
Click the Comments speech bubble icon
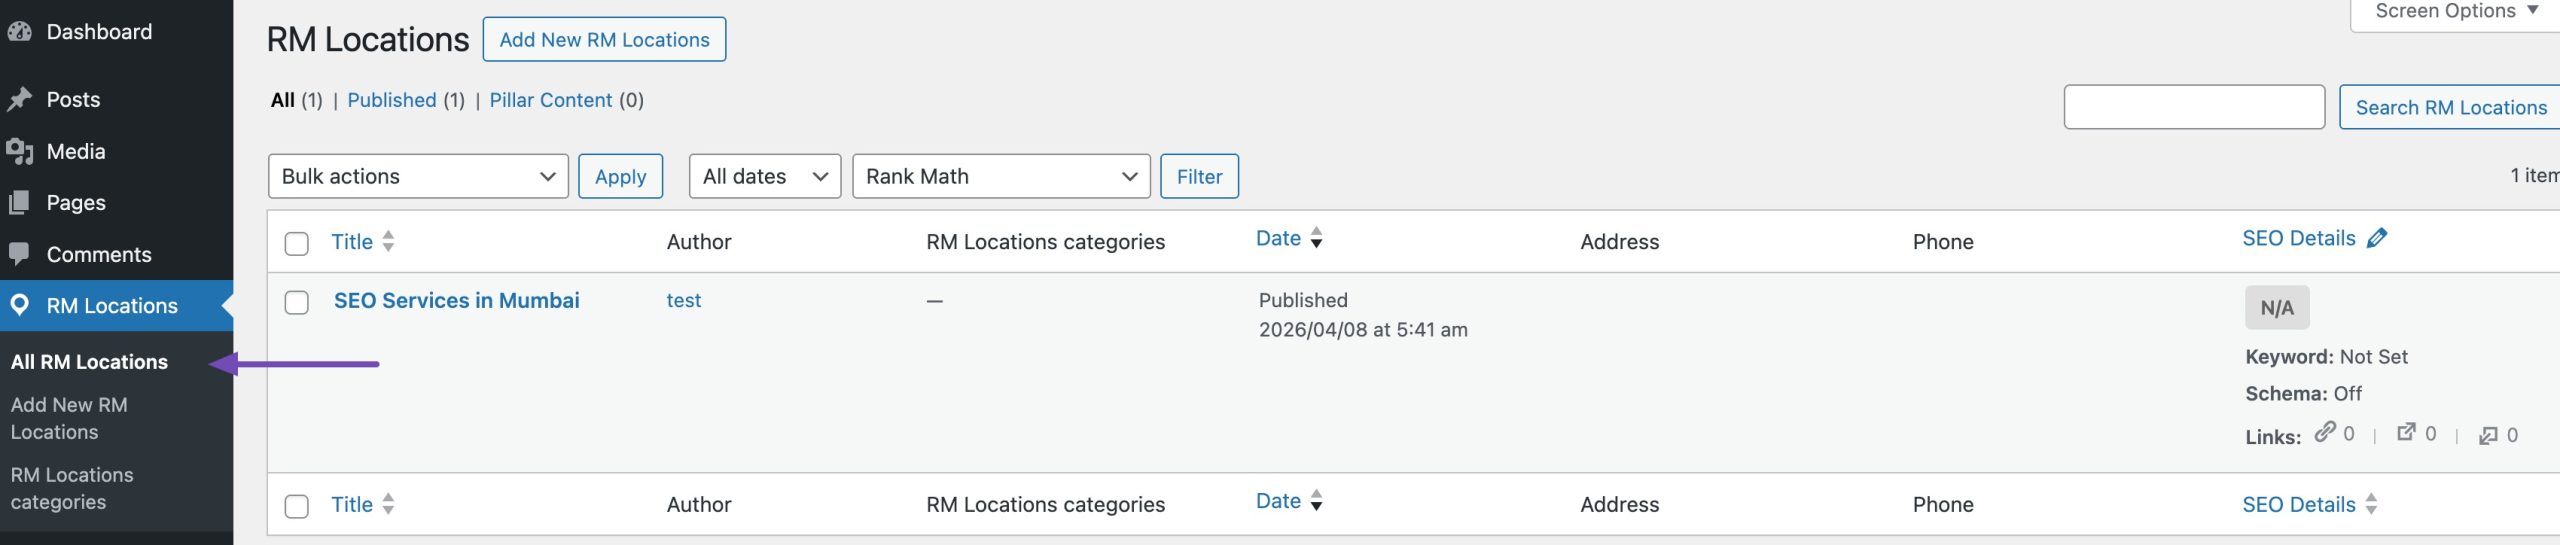19,254
